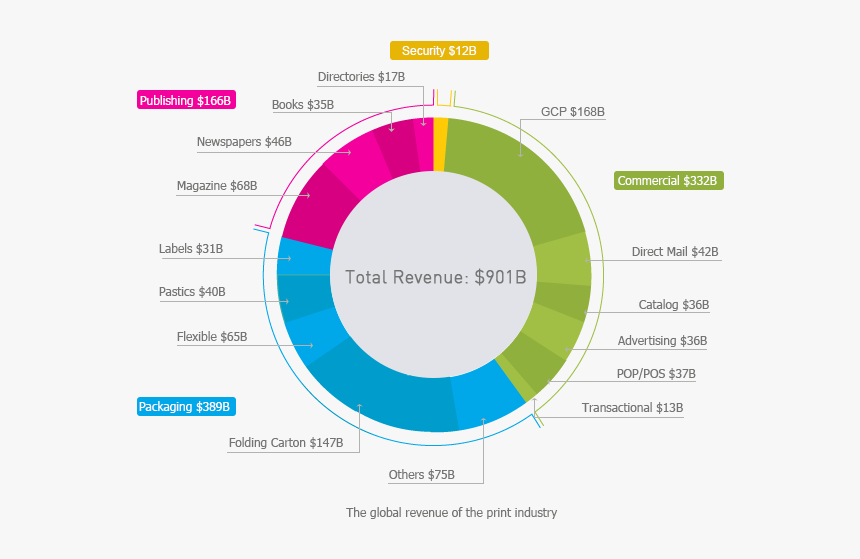Click the Commercial $332B green label
This screenshot has width=860, height=559.
(667, 181)
